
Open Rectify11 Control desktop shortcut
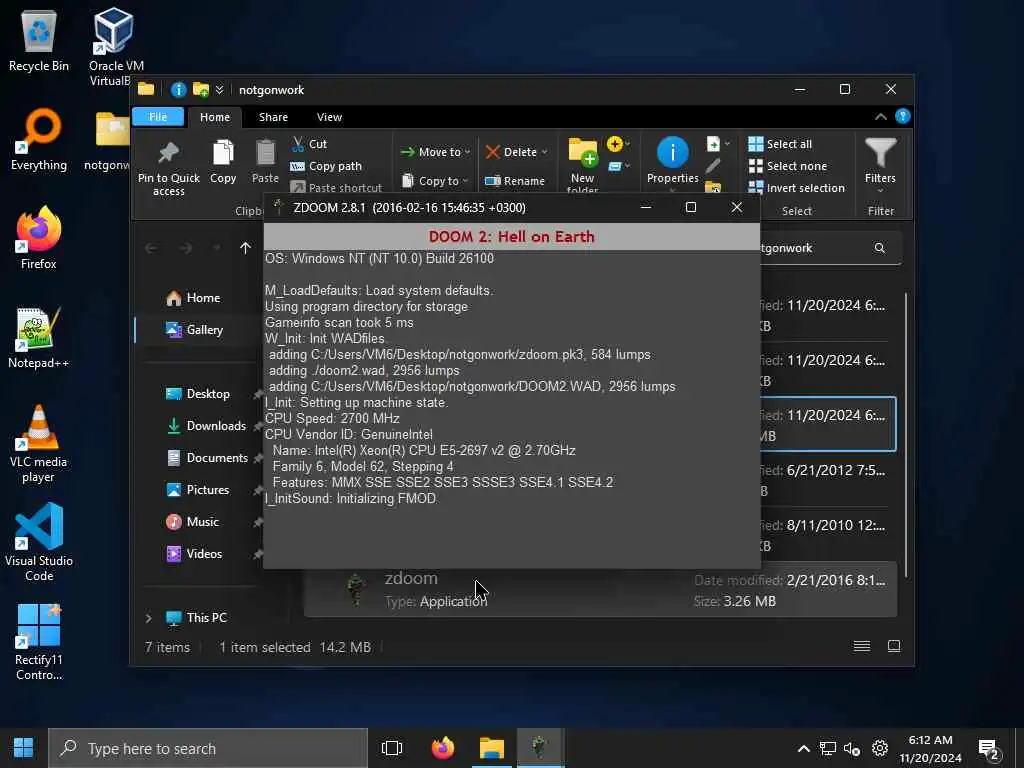[39, 642]
